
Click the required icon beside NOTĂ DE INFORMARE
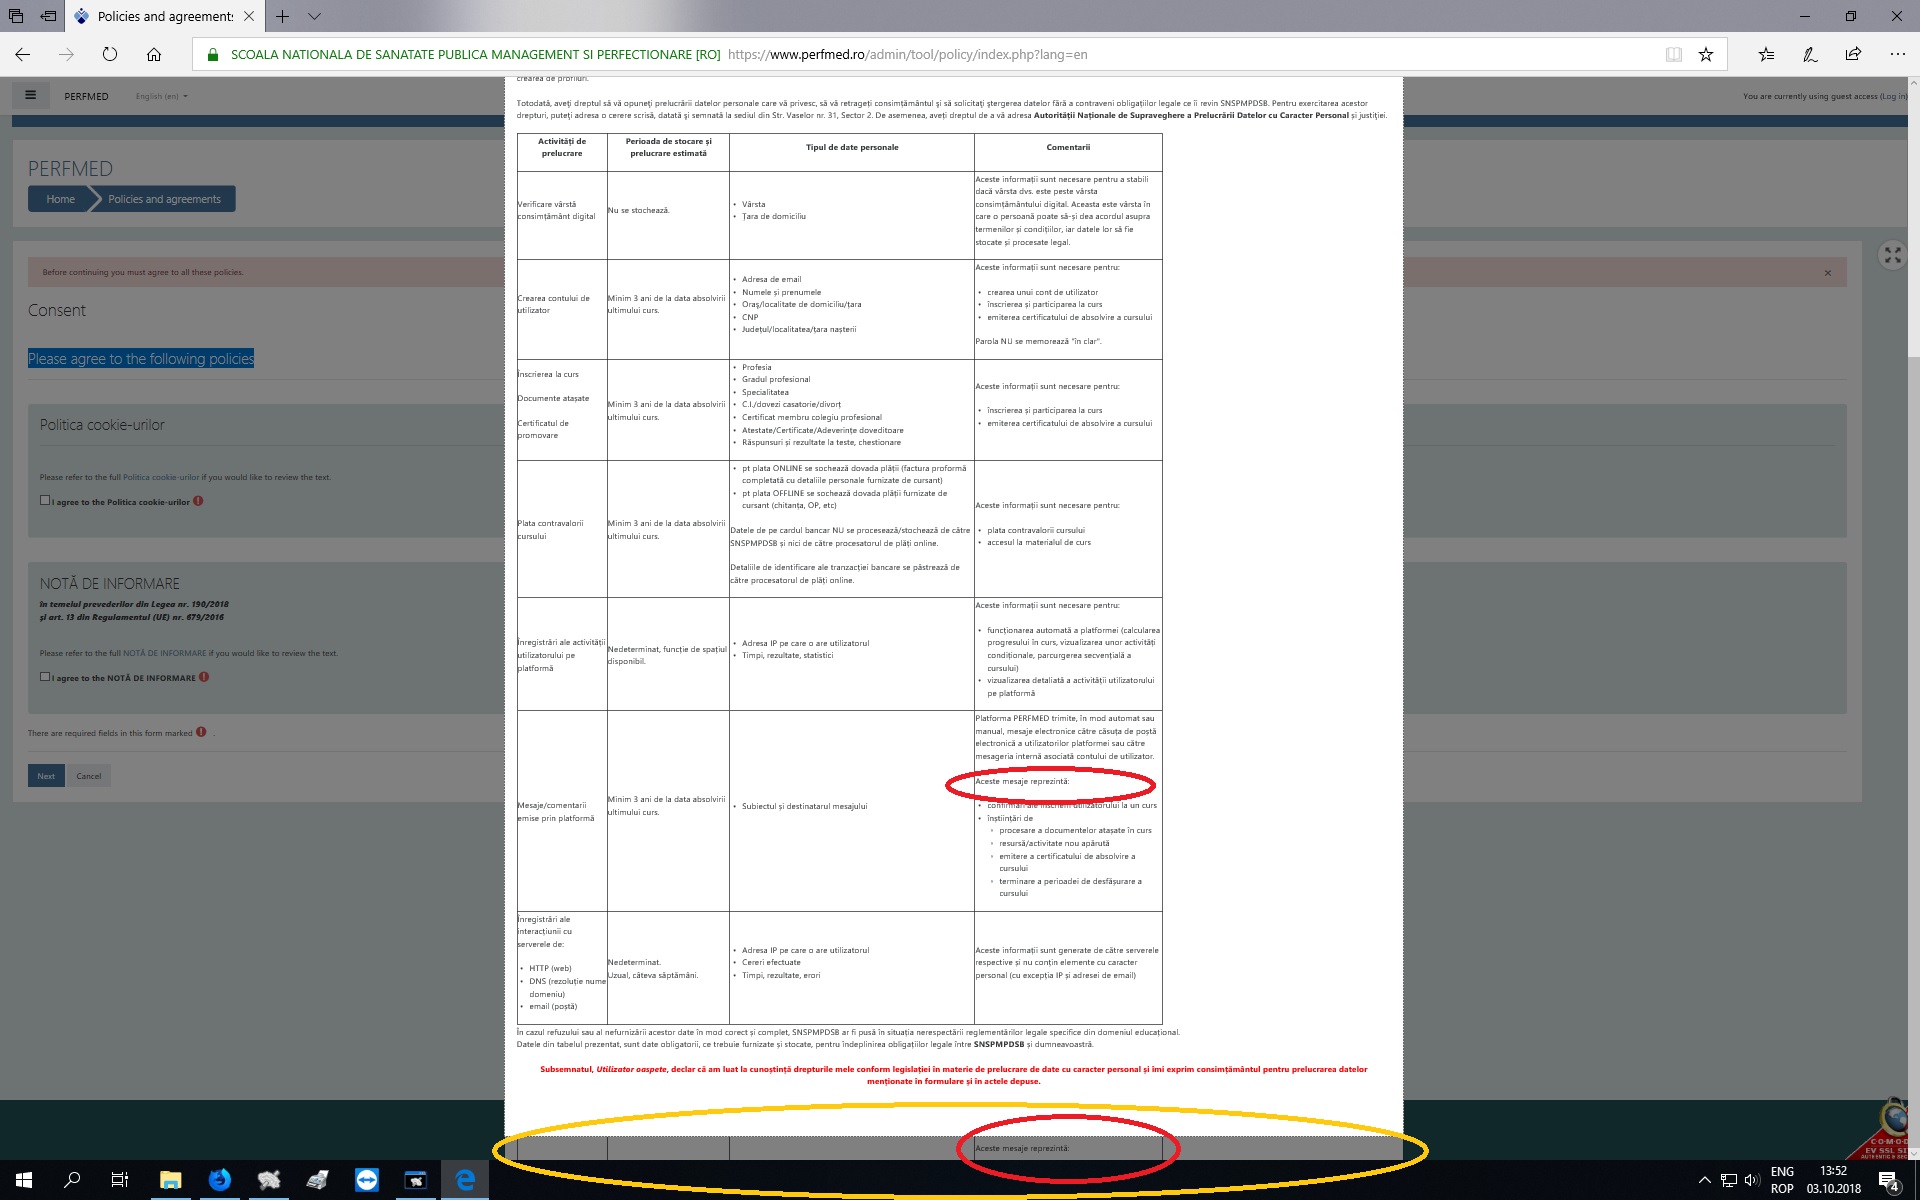(x=204, y=677)
